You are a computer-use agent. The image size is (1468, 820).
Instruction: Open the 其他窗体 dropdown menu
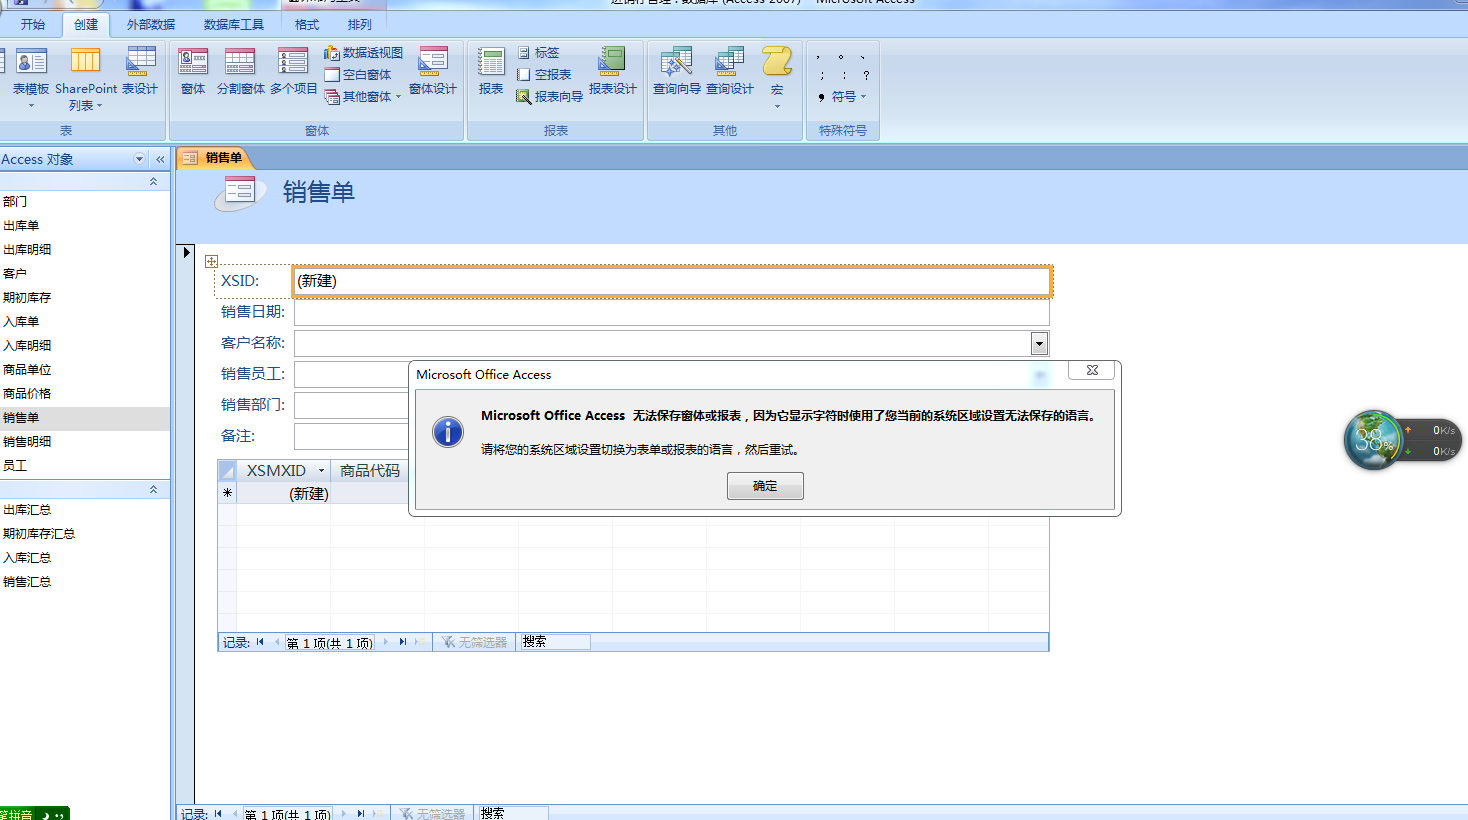tap(366, 97)
